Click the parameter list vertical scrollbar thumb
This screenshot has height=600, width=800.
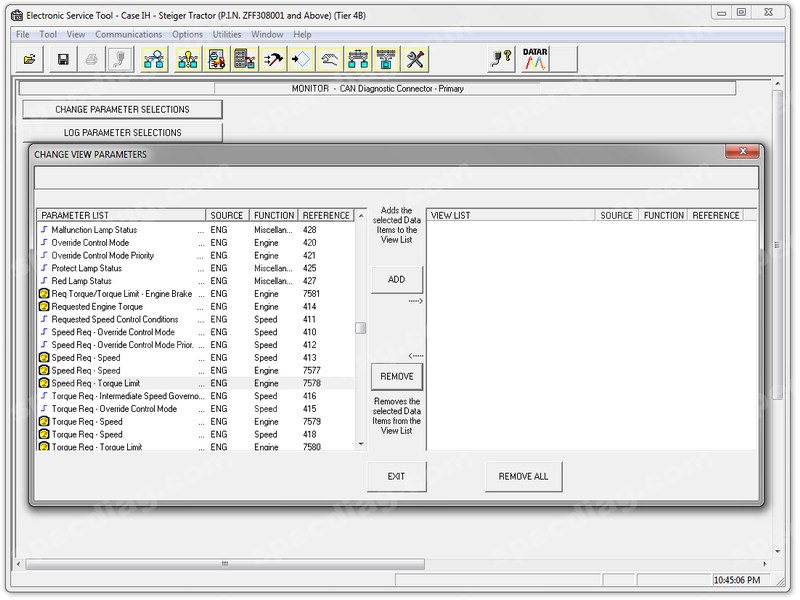[360, 327]
